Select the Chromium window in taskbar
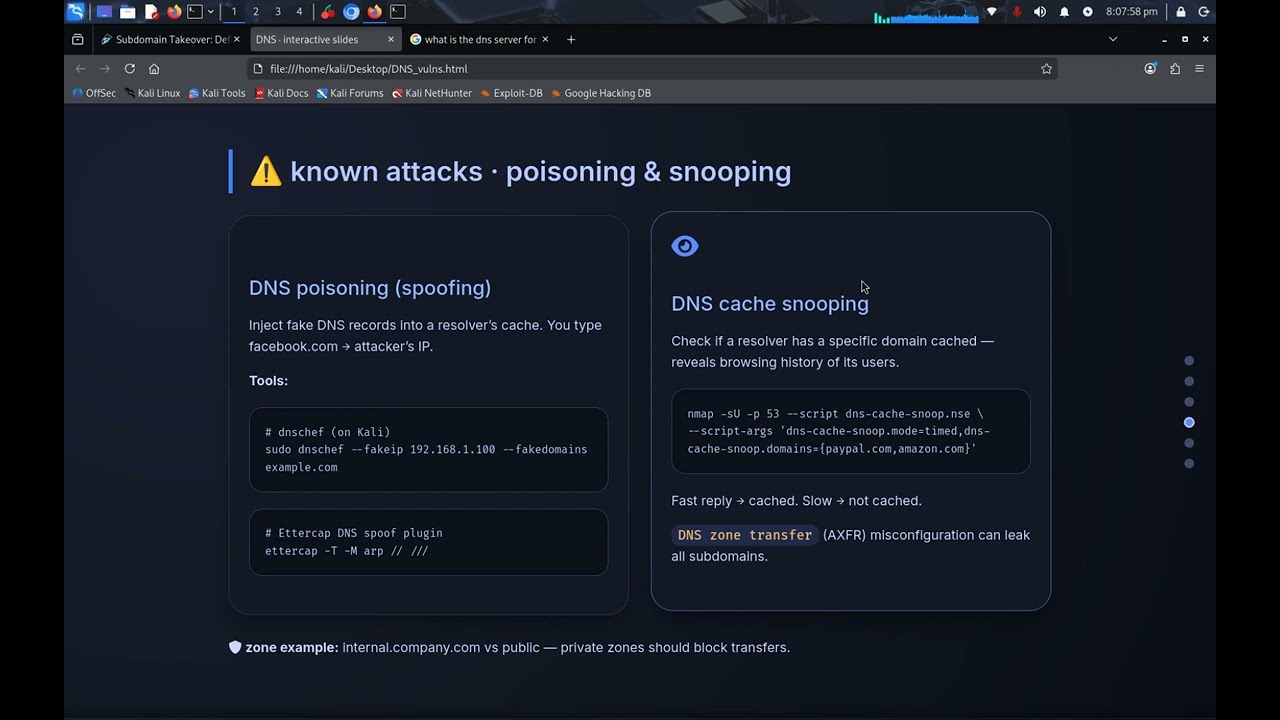 click(351, 12)
